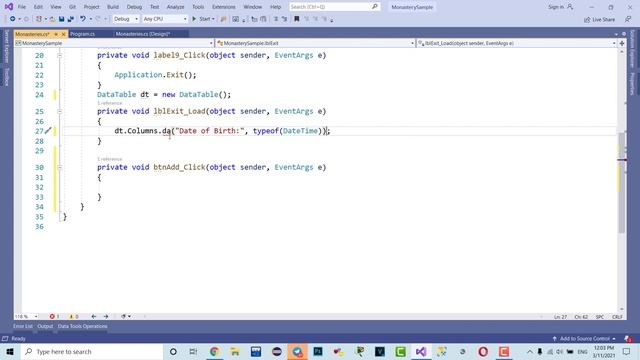
Task: Collapse the btnAdd_Click method at line 30
Action: 60,167
